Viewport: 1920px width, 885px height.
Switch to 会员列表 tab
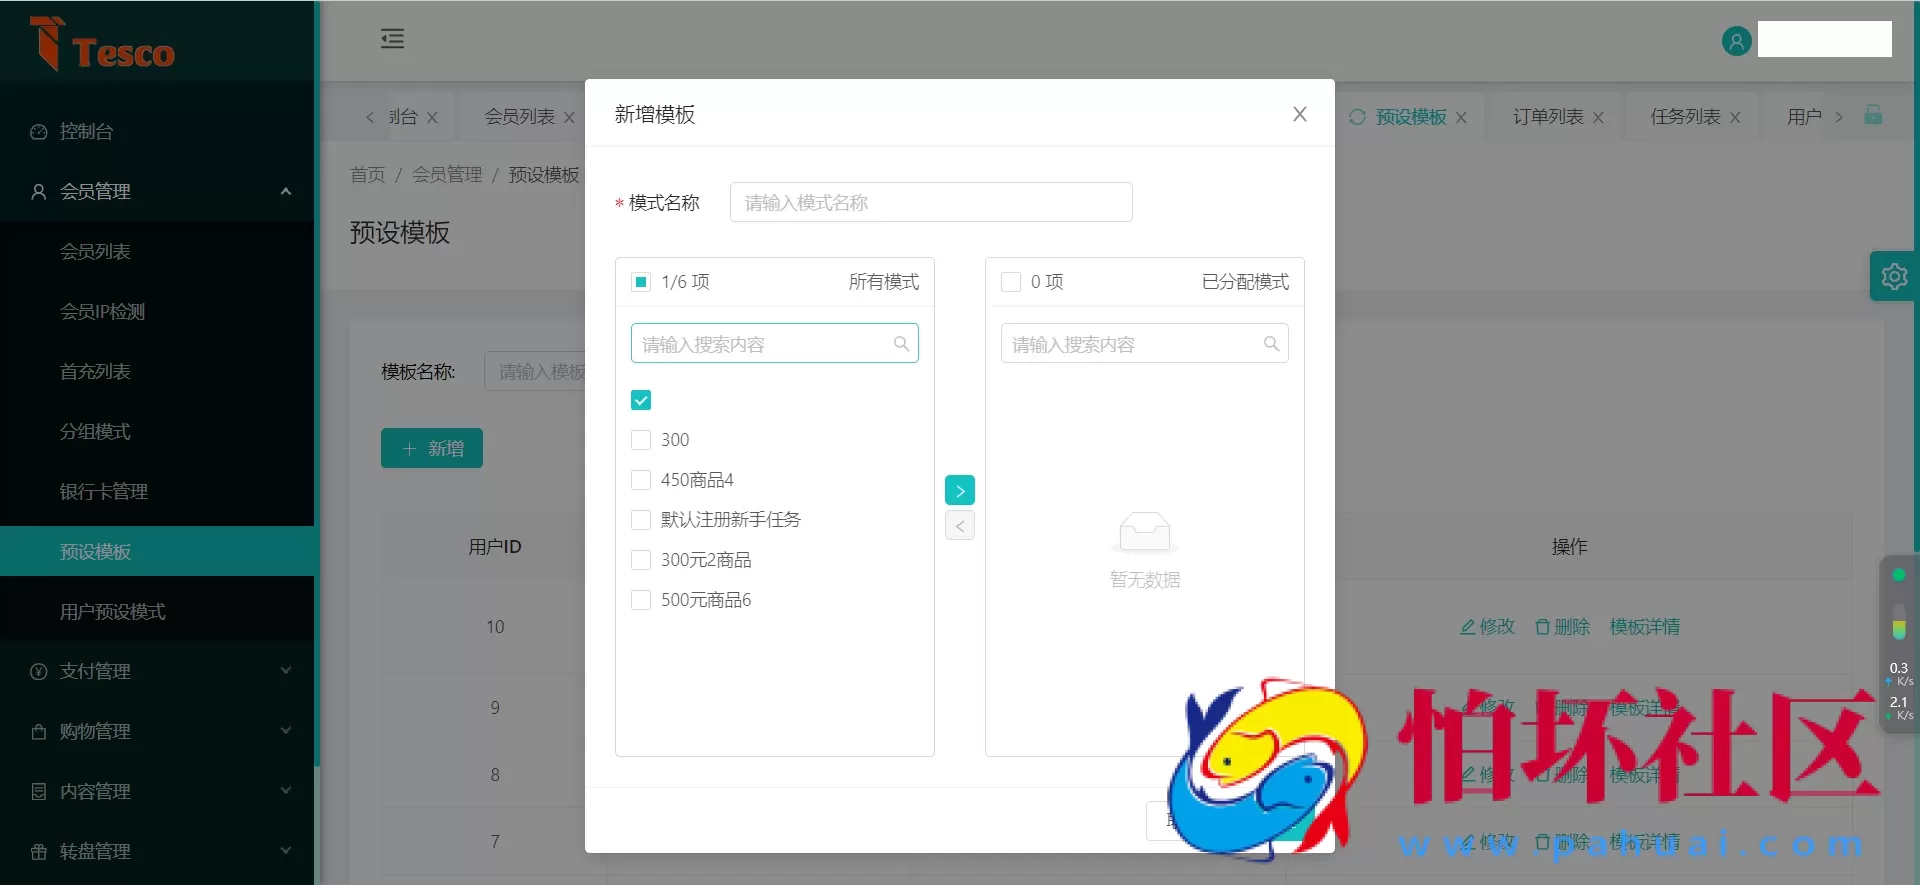pyautogui.click(x=519, y=117)
